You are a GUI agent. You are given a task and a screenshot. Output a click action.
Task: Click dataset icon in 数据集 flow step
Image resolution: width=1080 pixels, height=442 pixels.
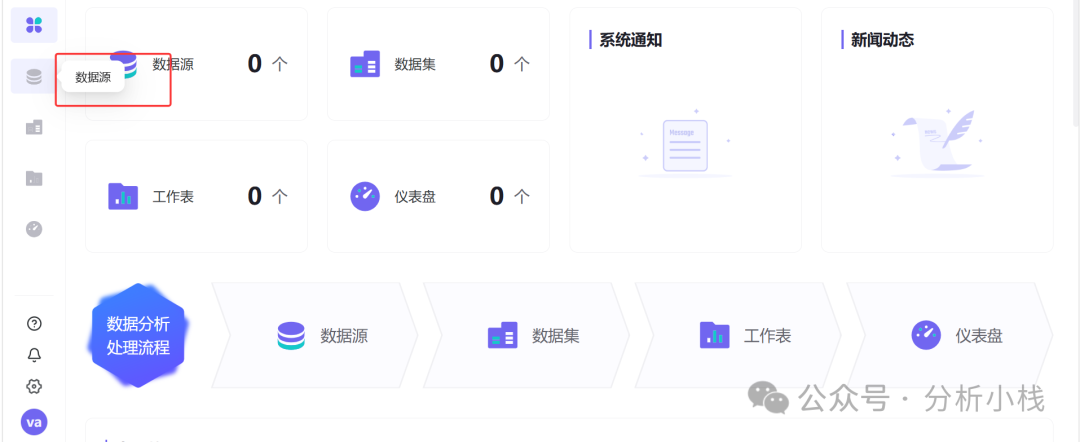pyautogui.click(x=502, y=335)
